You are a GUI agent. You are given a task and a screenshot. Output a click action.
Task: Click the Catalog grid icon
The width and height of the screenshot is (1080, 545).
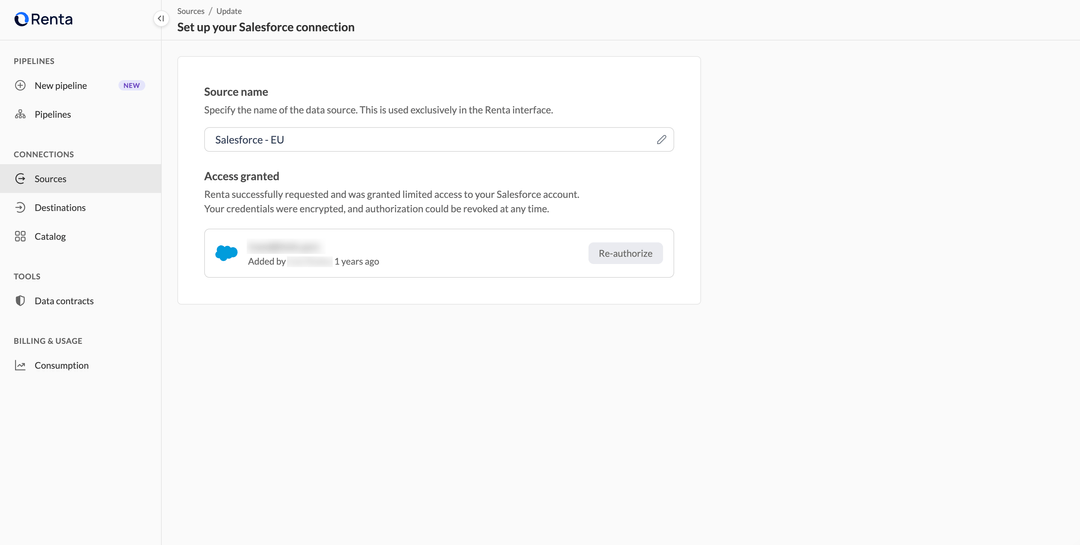point(20,236)
